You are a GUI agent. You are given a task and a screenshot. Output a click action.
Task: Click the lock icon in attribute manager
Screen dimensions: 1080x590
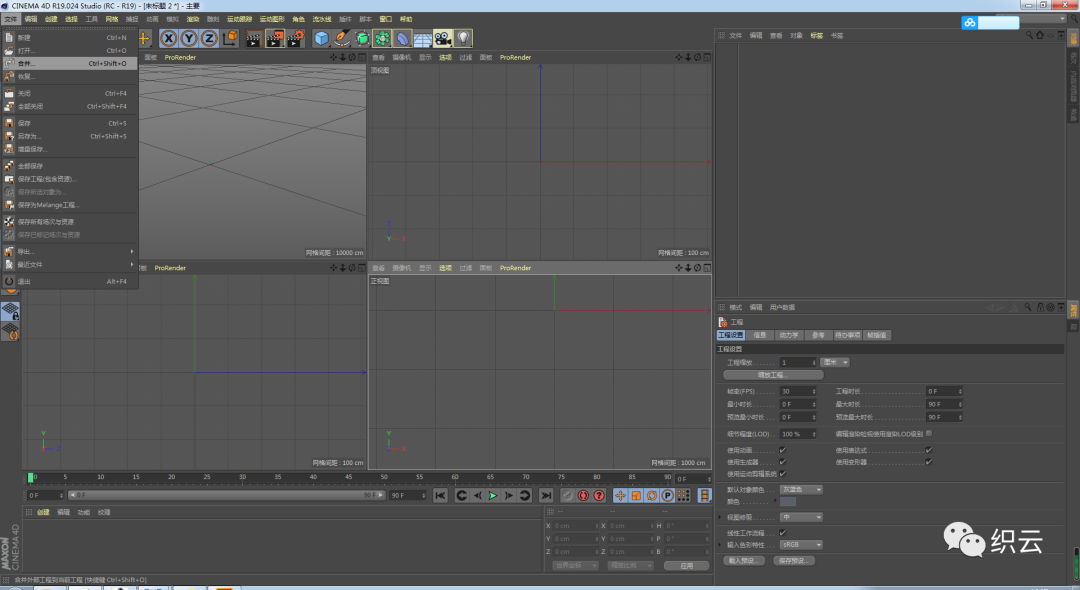1040,307
